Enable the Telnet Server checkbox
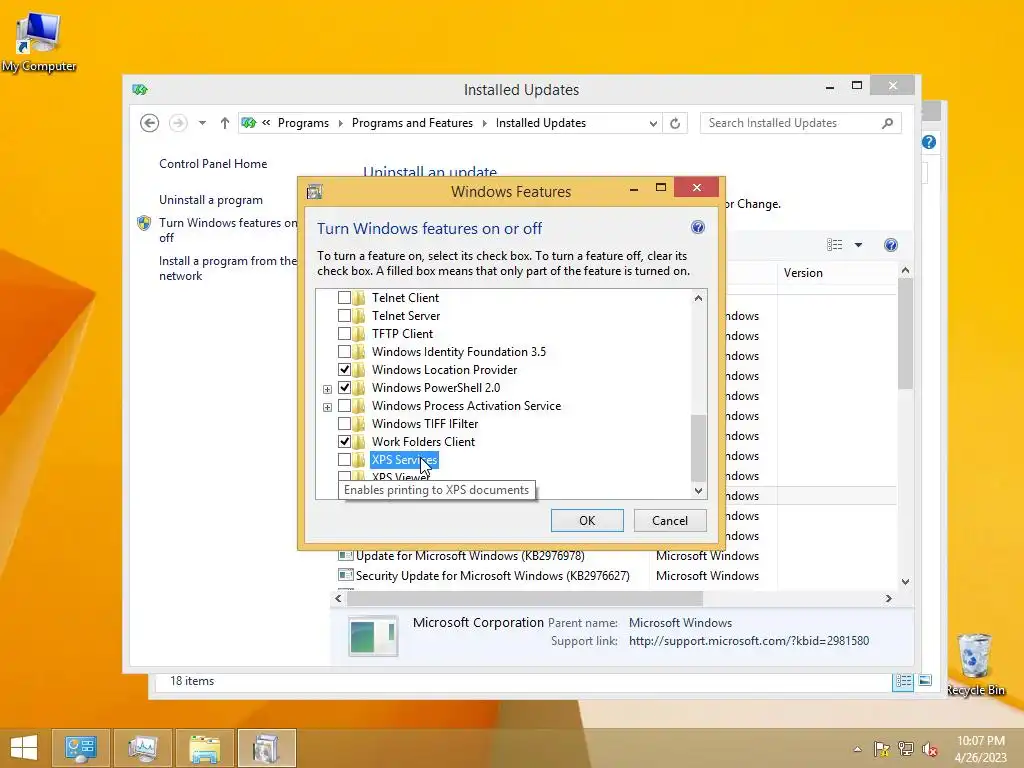 point(344,316)
